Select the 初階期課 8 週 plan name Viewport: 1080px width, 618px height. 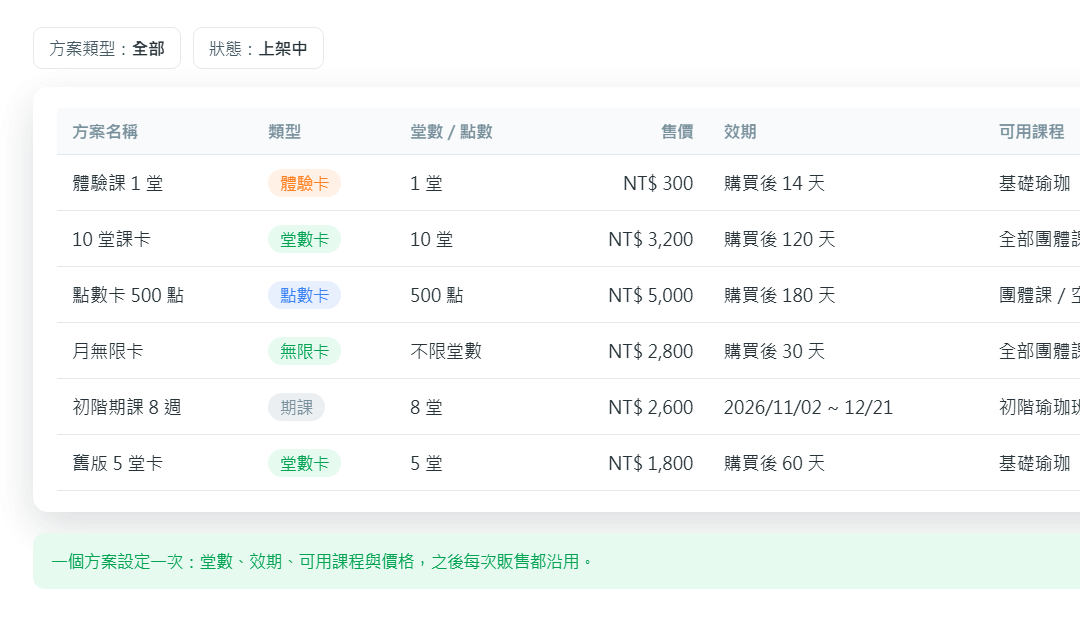click(x=127, y=407)
